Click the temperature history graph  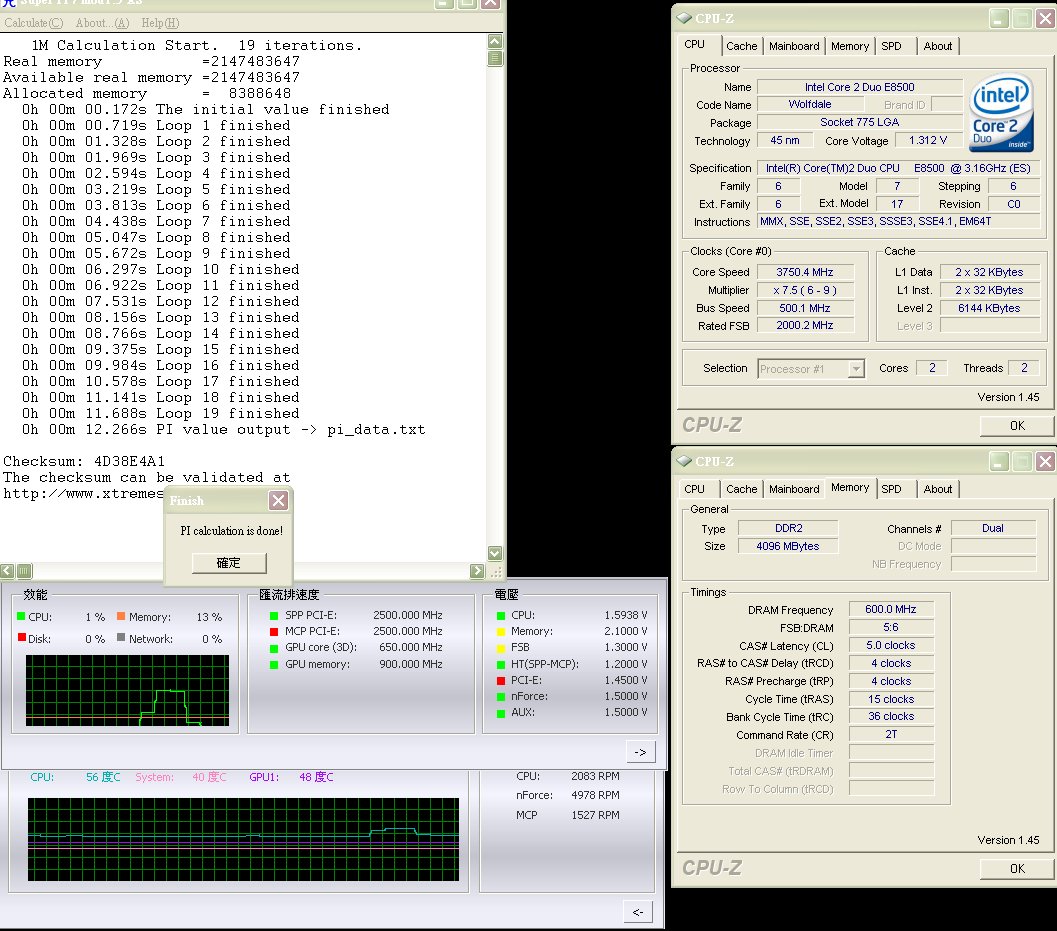(x=243, y=839)
